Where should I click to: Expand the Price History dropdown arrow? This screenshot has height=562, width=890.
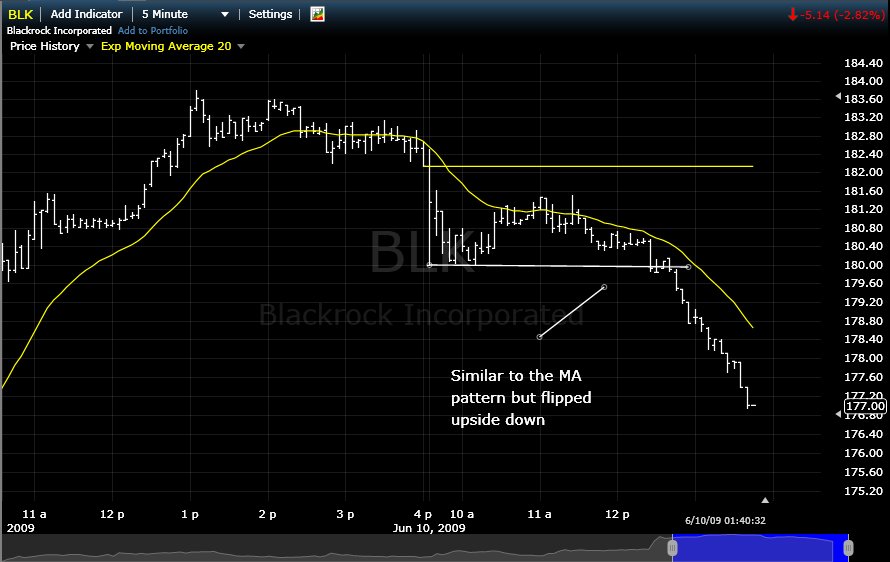[x=90, y=47]
